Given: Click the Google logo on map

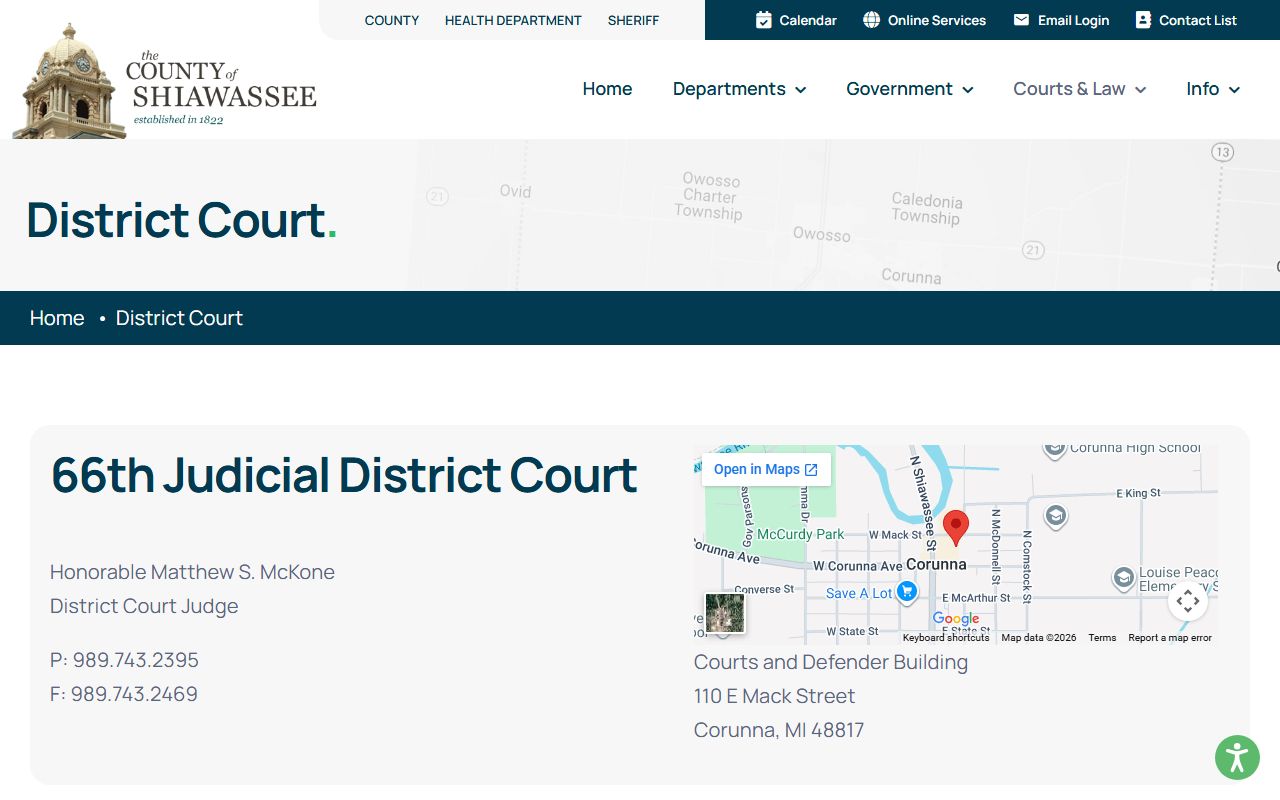Looking at the screenshot, I should click(956, 619).
